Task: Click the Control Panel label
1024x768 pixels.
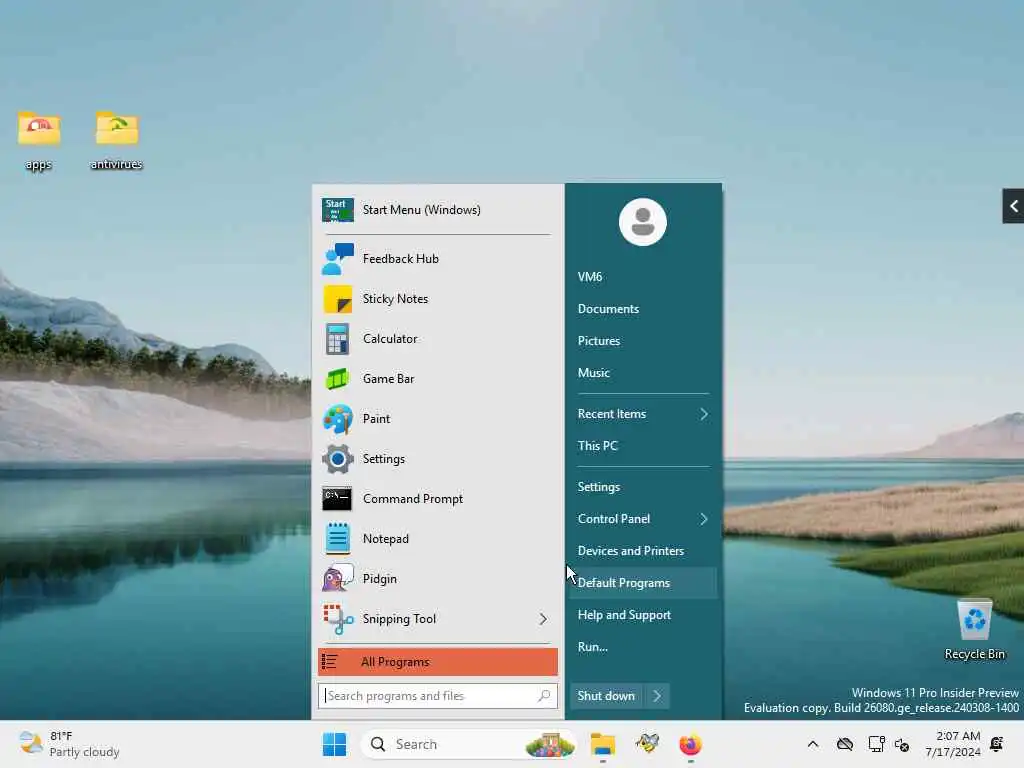Action: click(614, 519)
